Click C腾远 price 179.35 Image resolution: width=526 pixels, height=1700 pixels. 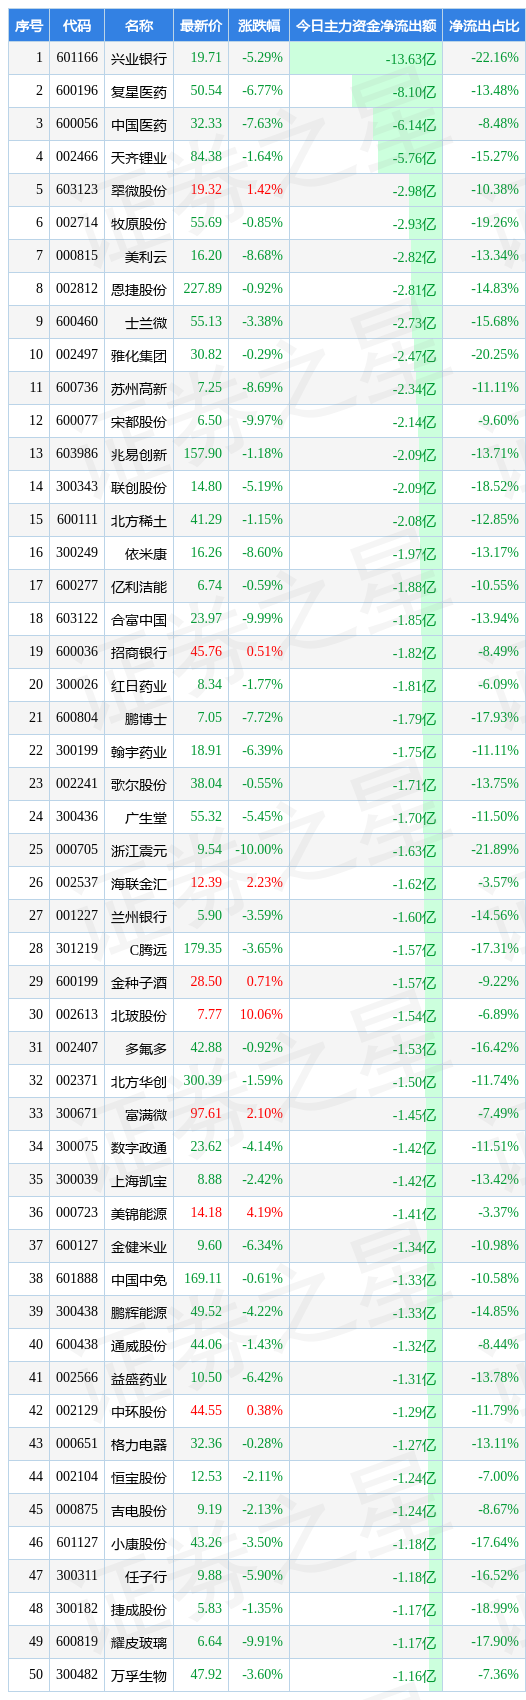pos(203,949)
